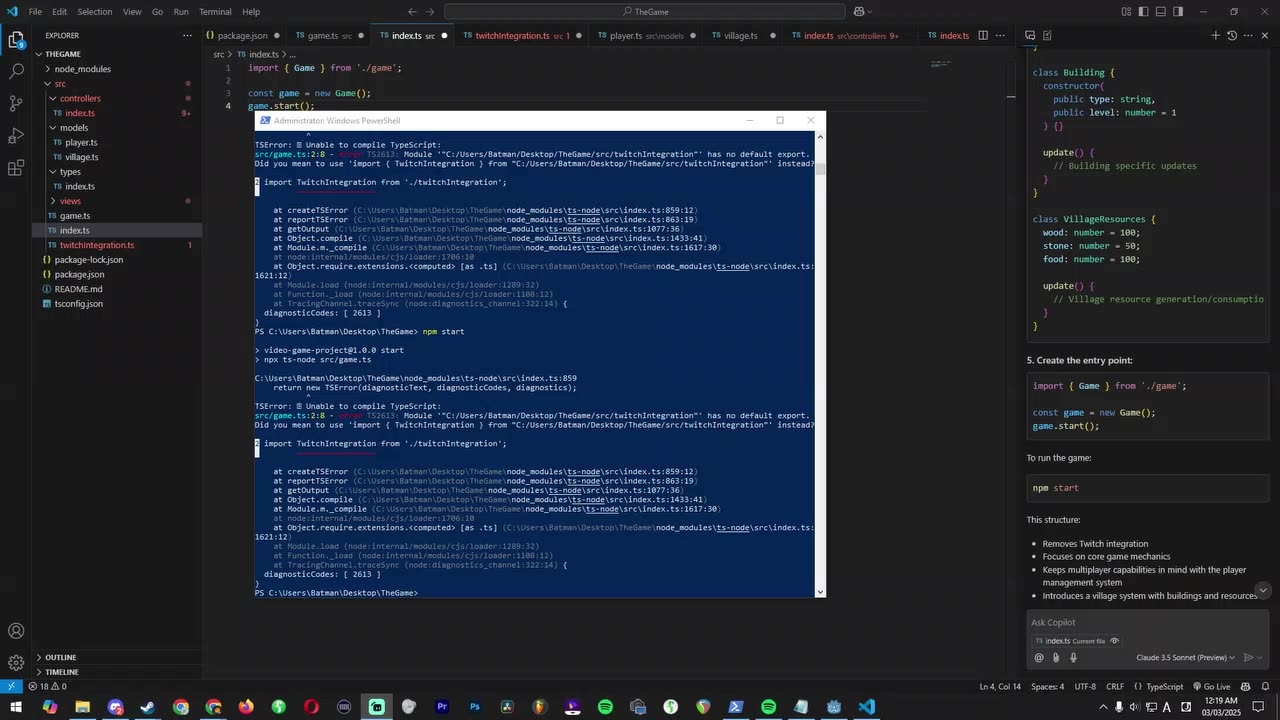Open the Source Control view
Image resolution: width=1280 pixels, height=720 pixels.
click(16, 104)
